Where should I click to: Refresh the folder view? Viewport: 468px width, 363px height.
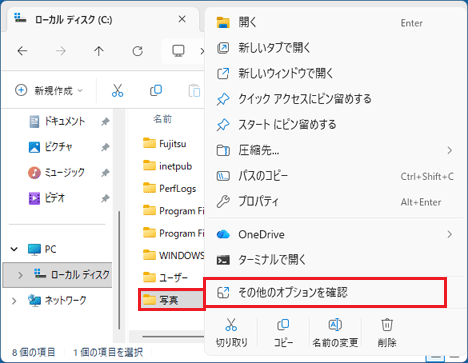coord(137,51)
